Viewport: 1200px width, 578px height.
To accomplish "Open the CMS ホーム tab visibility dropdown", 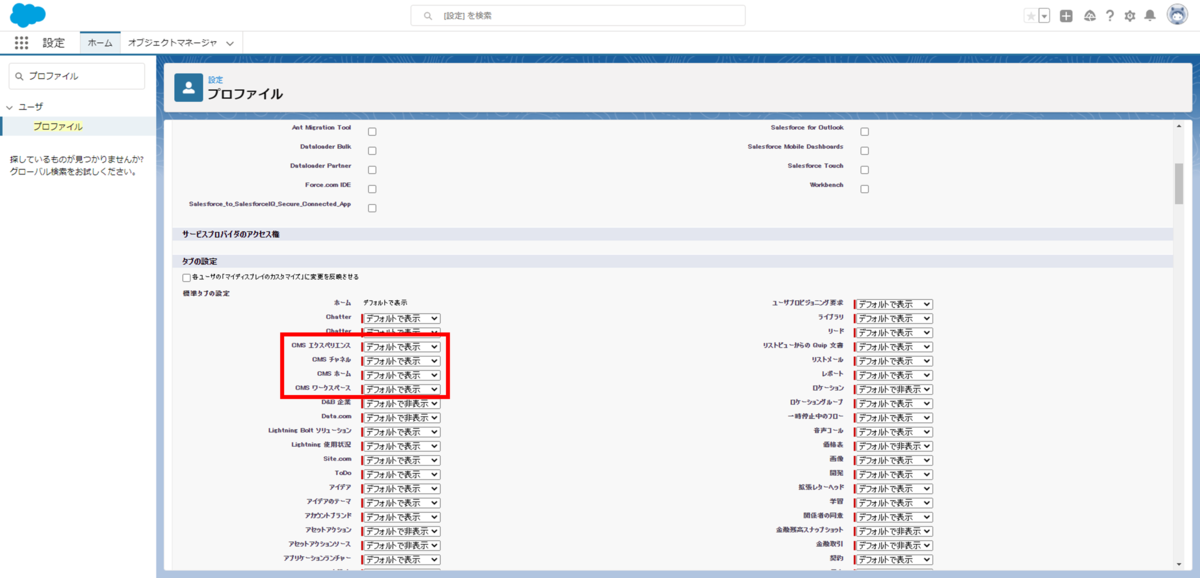I will [401, 375].
